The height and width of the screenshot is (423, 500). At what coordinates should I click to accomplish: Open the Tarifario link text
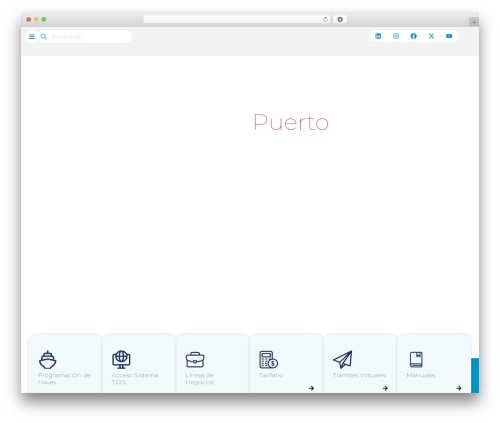pos(271,375)
